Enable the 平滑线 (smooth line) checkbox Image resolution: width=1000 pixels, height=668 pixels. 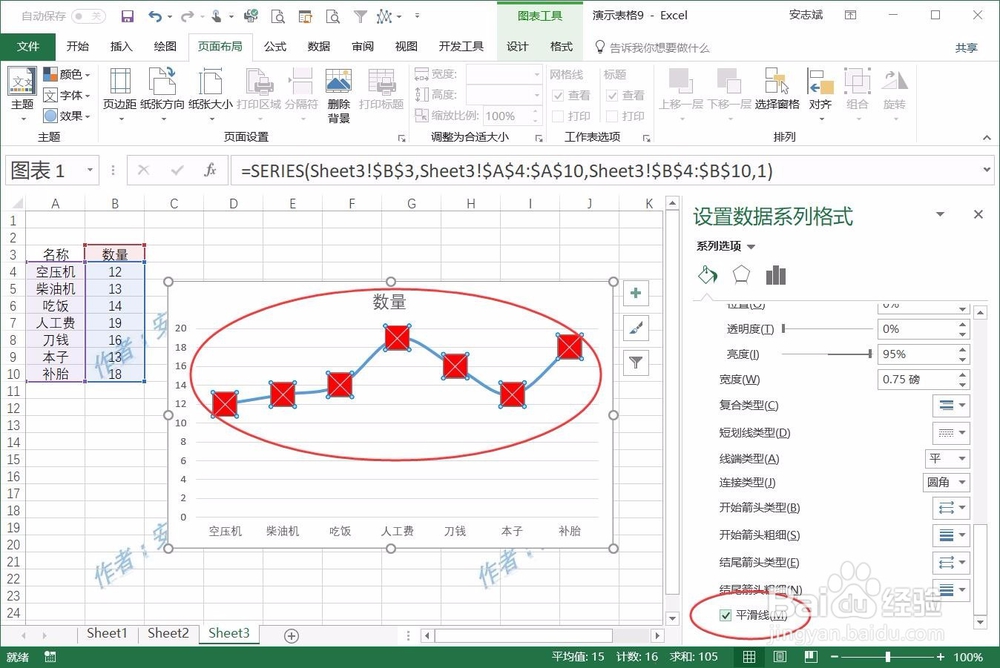725,615
